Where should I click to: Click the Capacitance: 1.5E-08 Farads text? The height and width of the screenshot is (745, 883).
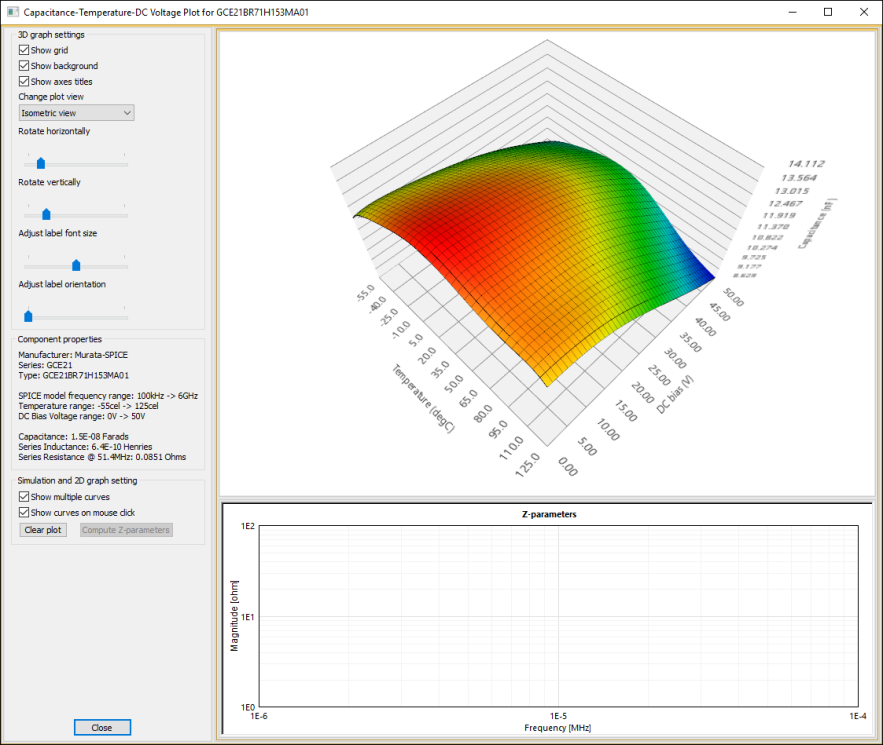tap(73, 436)
